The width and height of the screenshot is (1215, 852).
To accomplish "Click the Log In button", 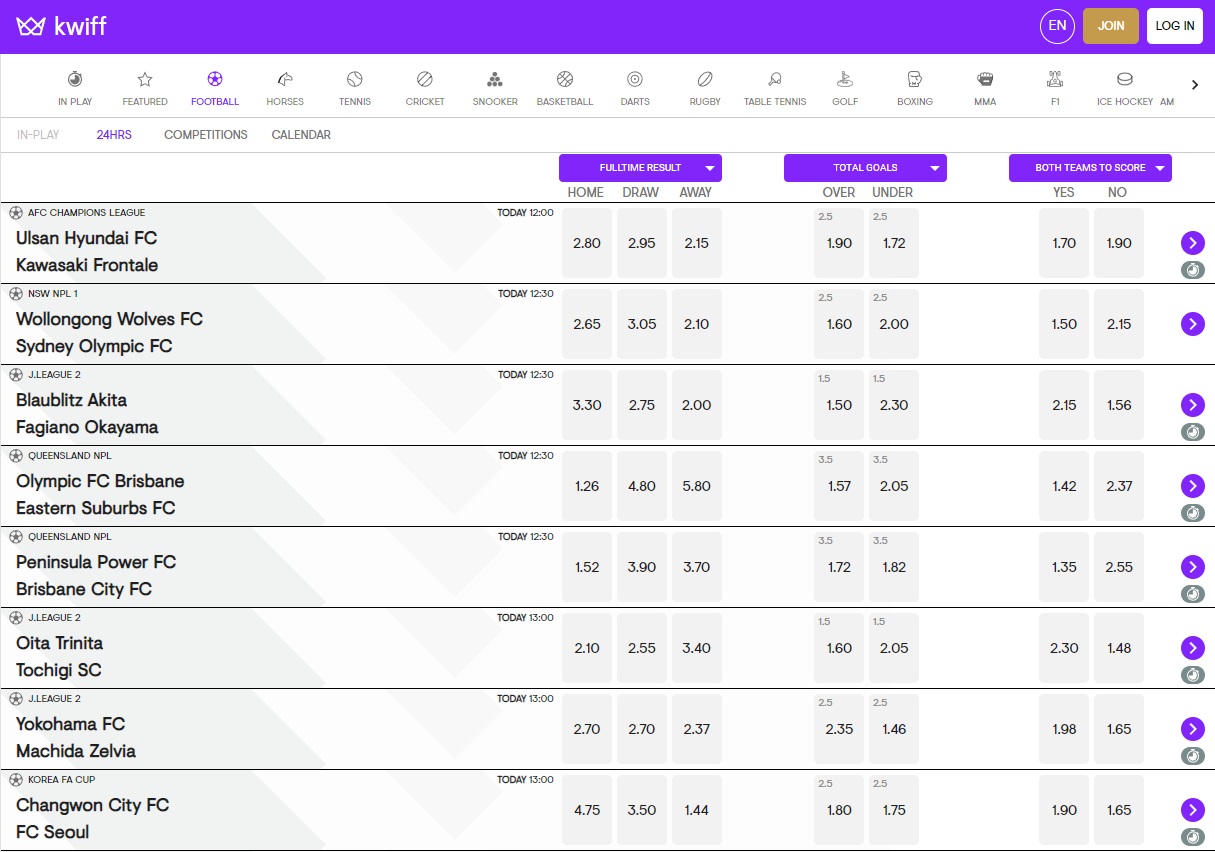I will point(1175,26).
